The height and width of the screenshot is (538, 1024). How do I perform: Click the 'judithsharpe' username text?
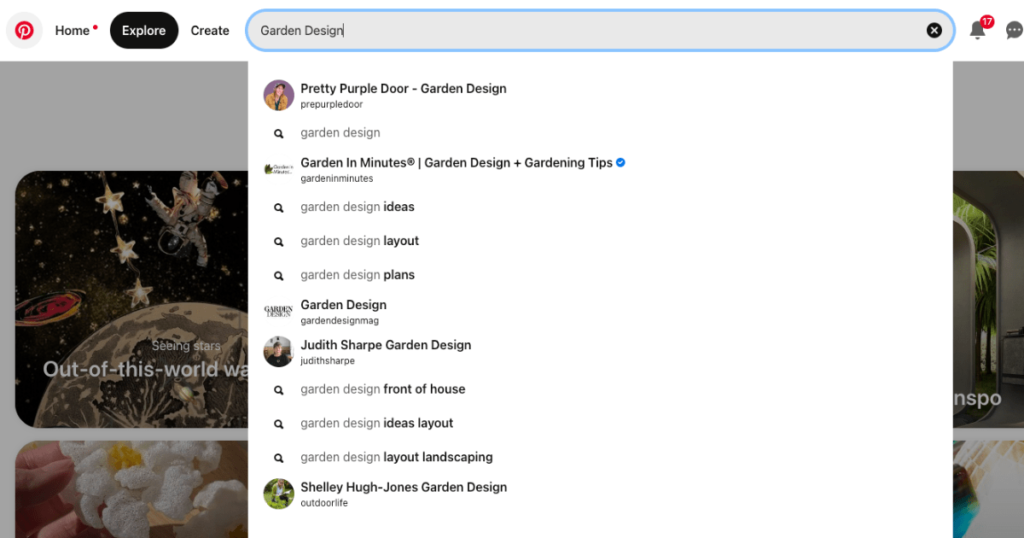tap(327, 360)
